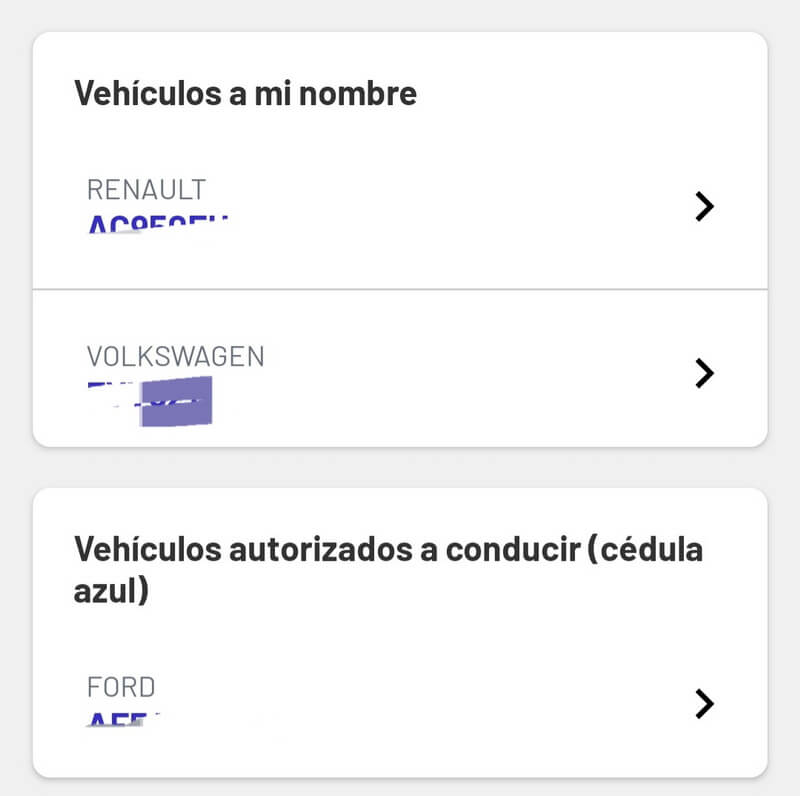Open the Renault vehicle list row
Screen dimensions: 800x796
(400, 207)
